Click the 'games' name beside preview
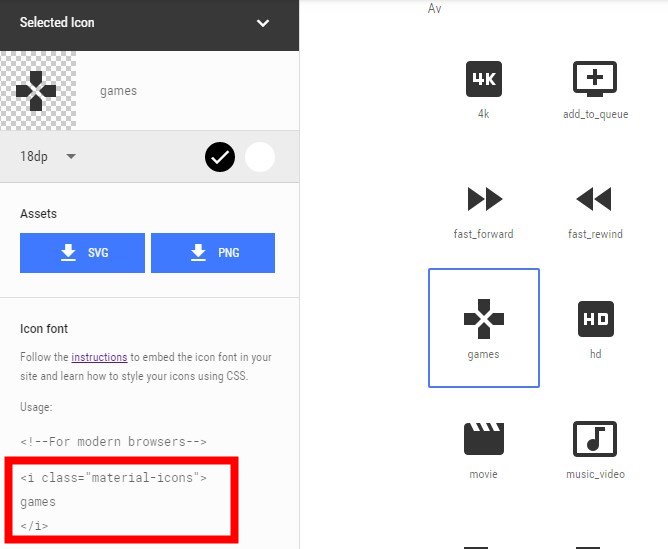 [118, 91]
